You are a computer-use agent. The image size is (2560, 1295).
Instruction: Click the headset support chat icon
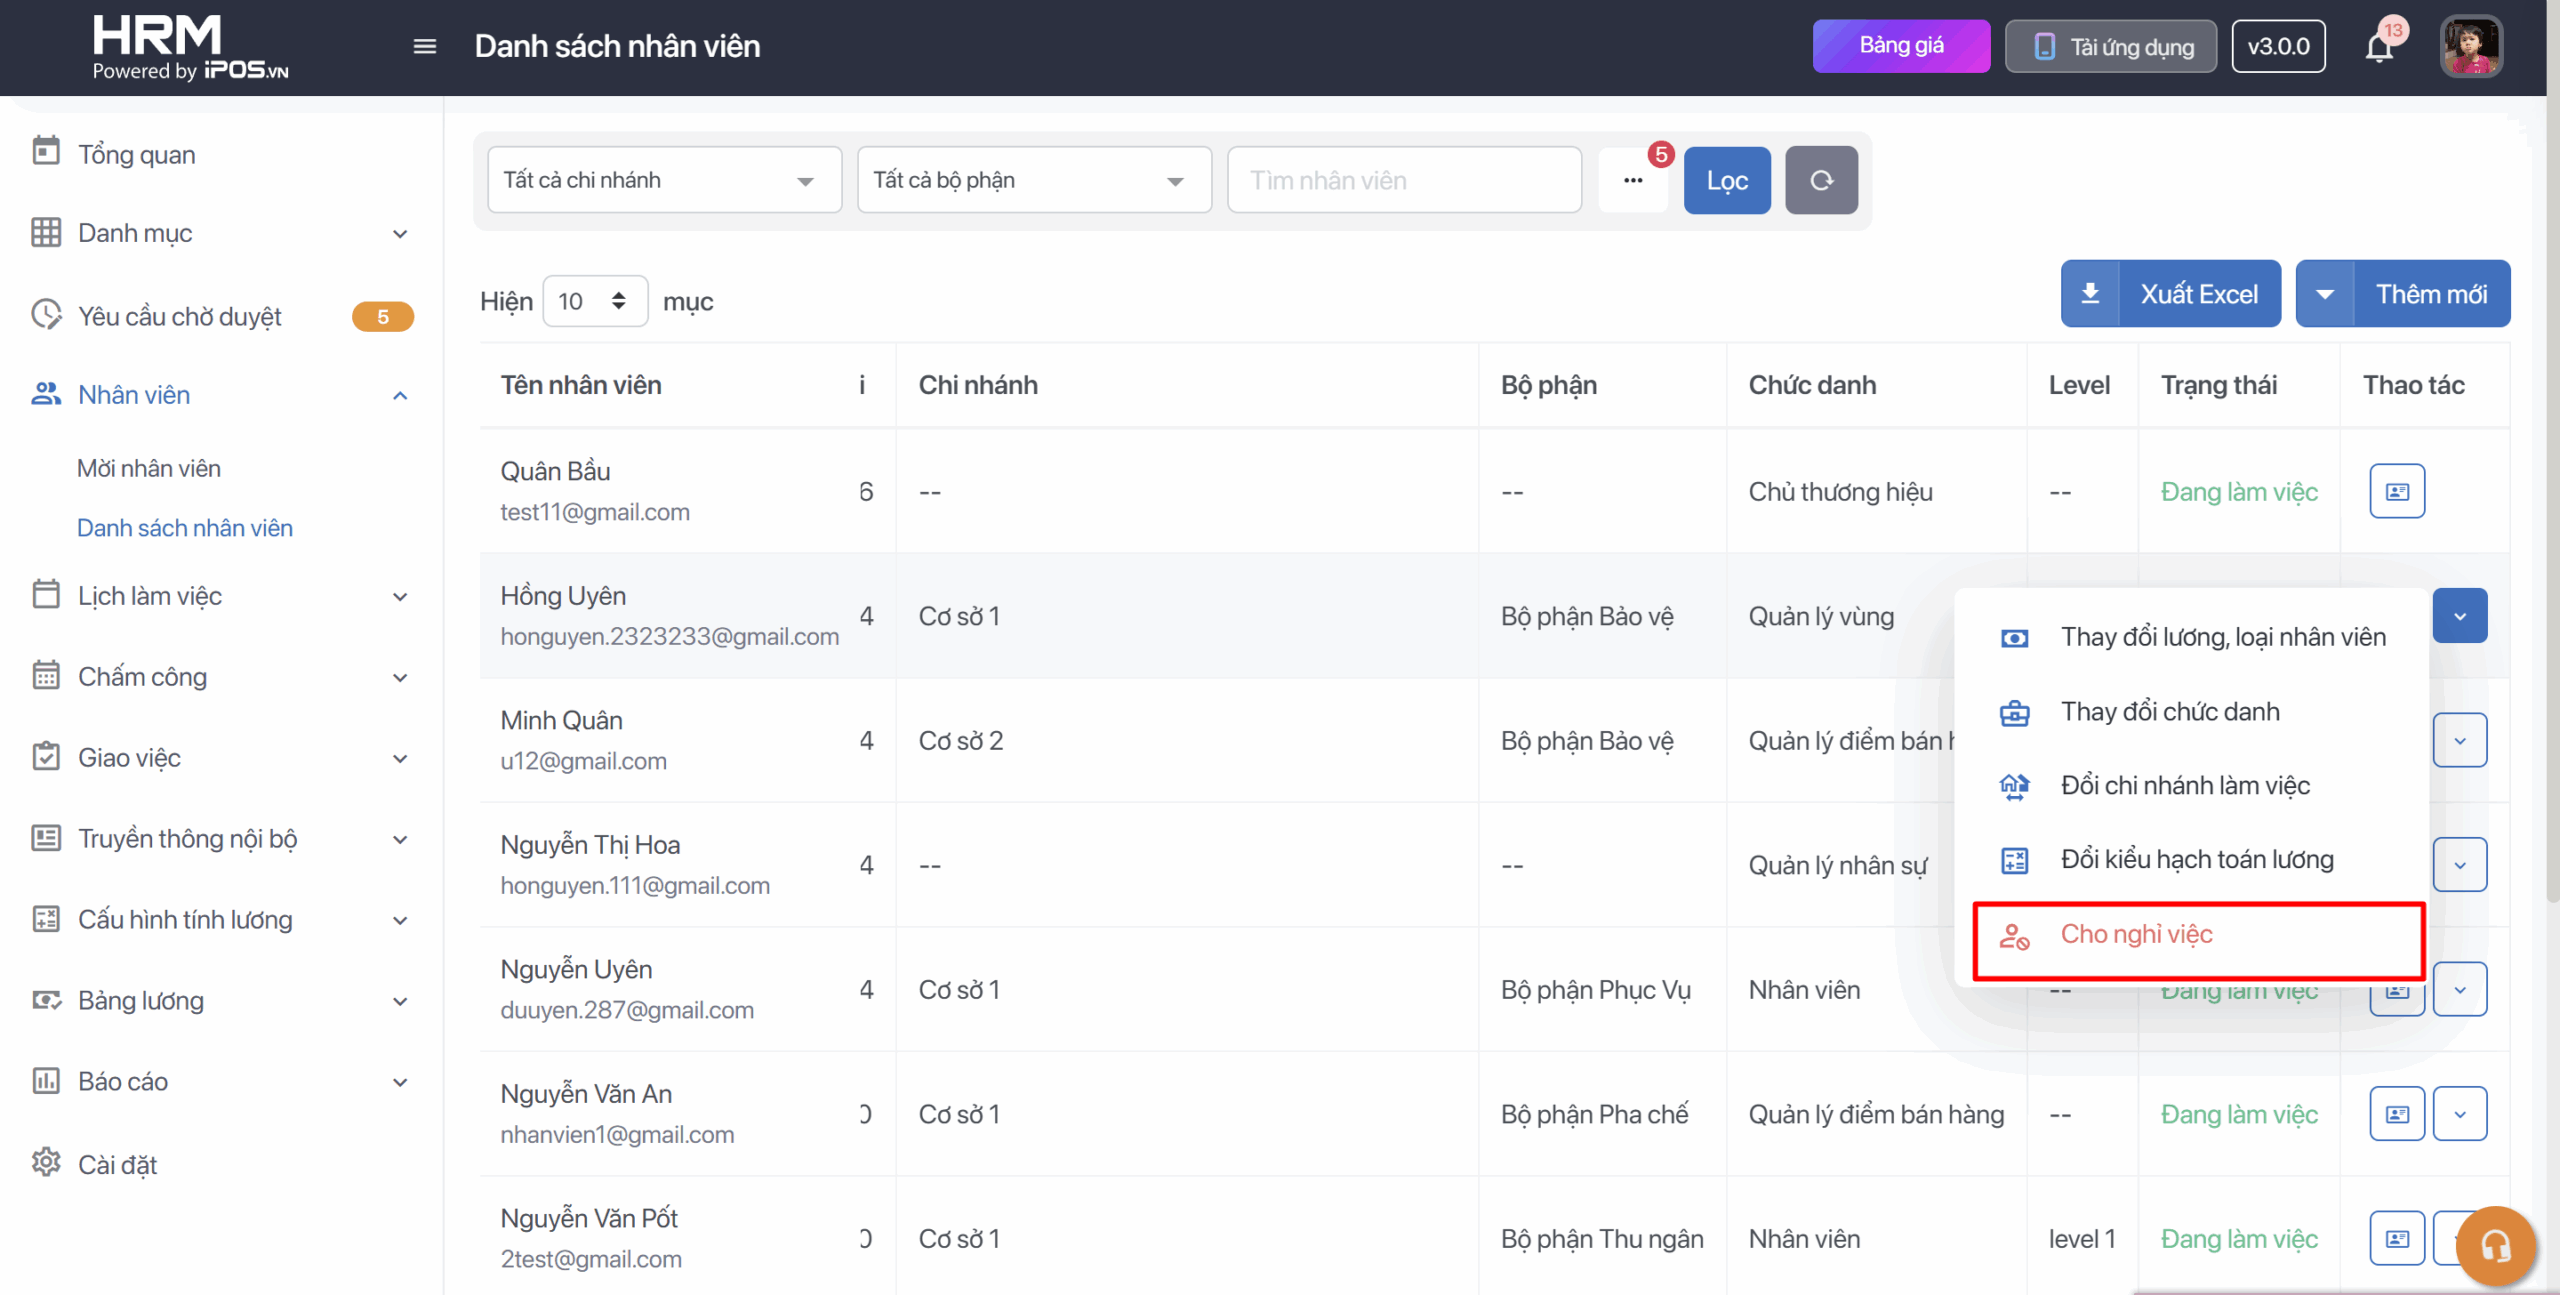[x=2495, y=1245]
